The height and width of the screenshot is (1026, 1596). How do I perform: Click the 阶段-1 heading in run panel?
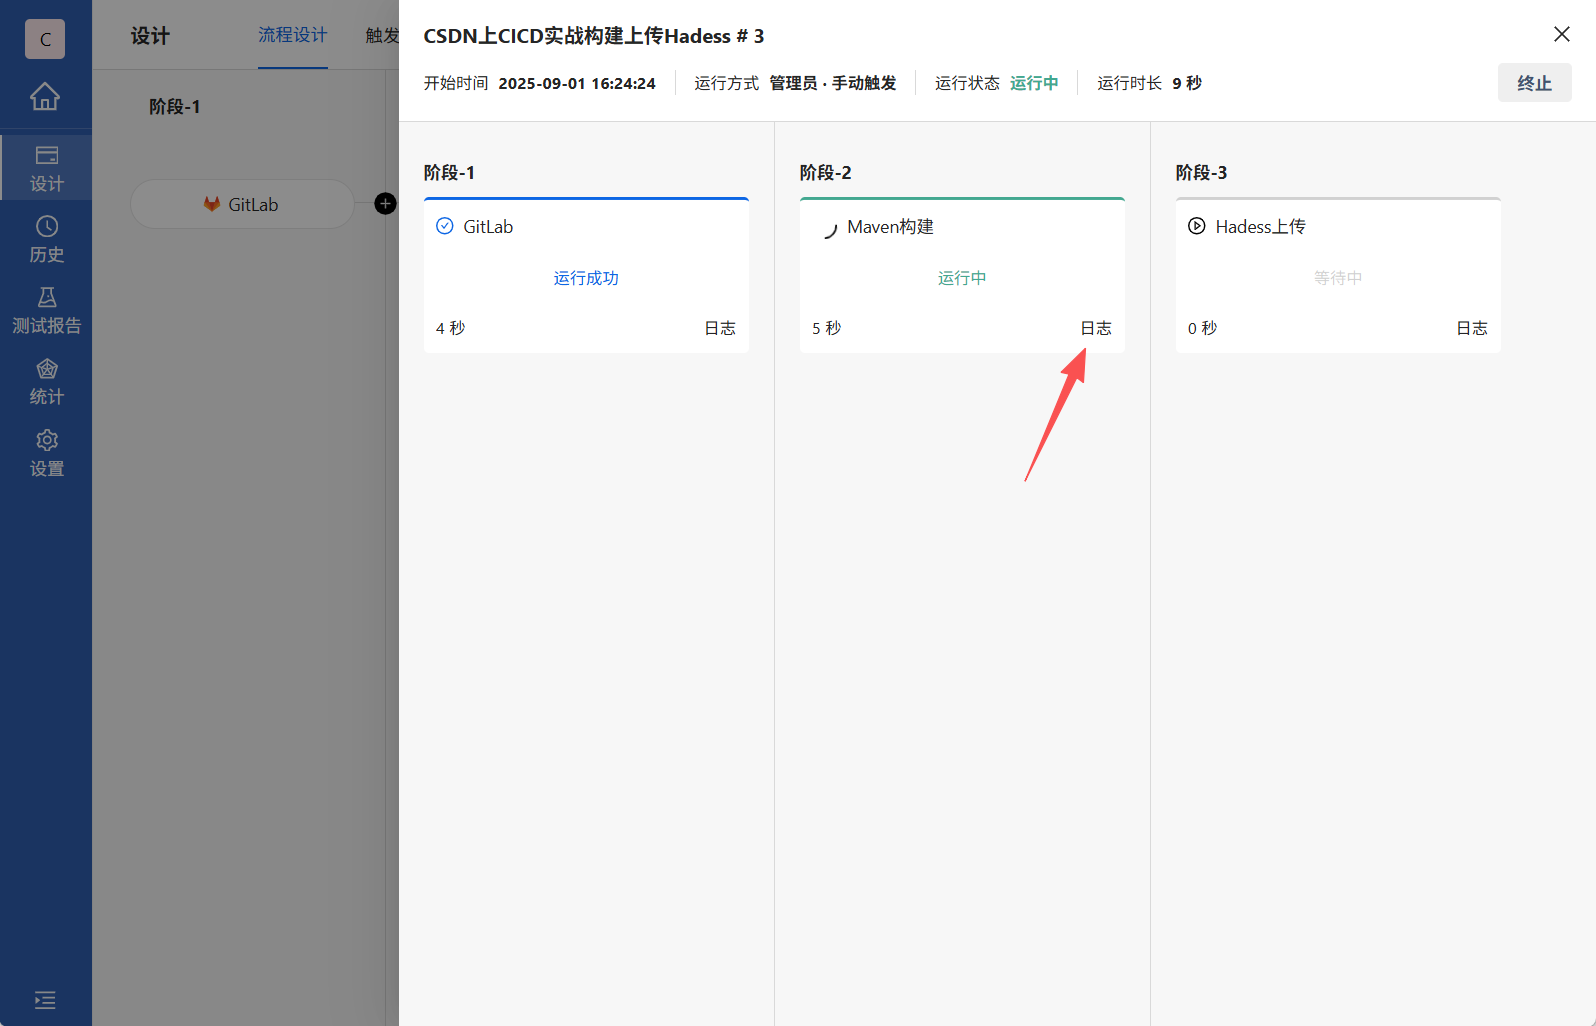[450, 173]
